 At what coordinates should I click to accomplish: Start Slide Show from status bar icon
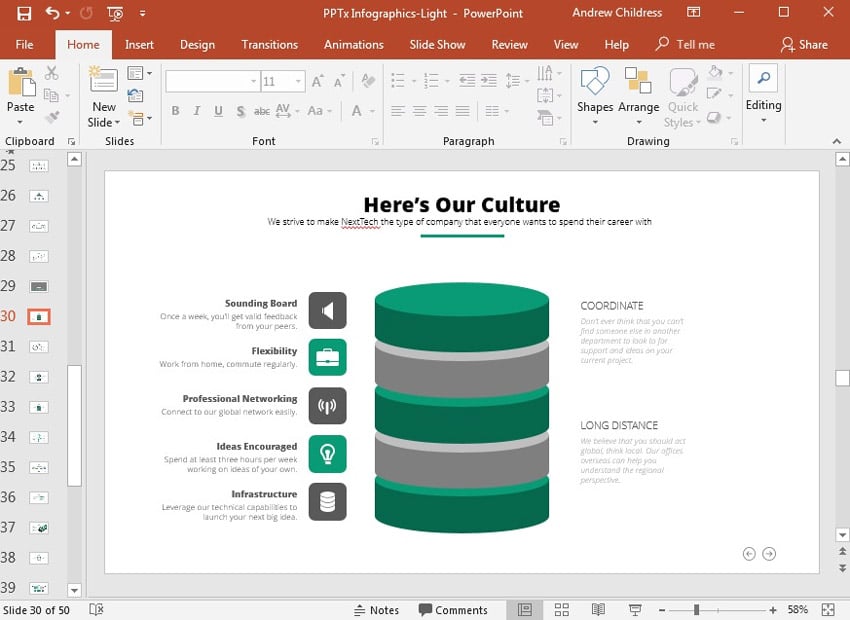click(634, 610)
